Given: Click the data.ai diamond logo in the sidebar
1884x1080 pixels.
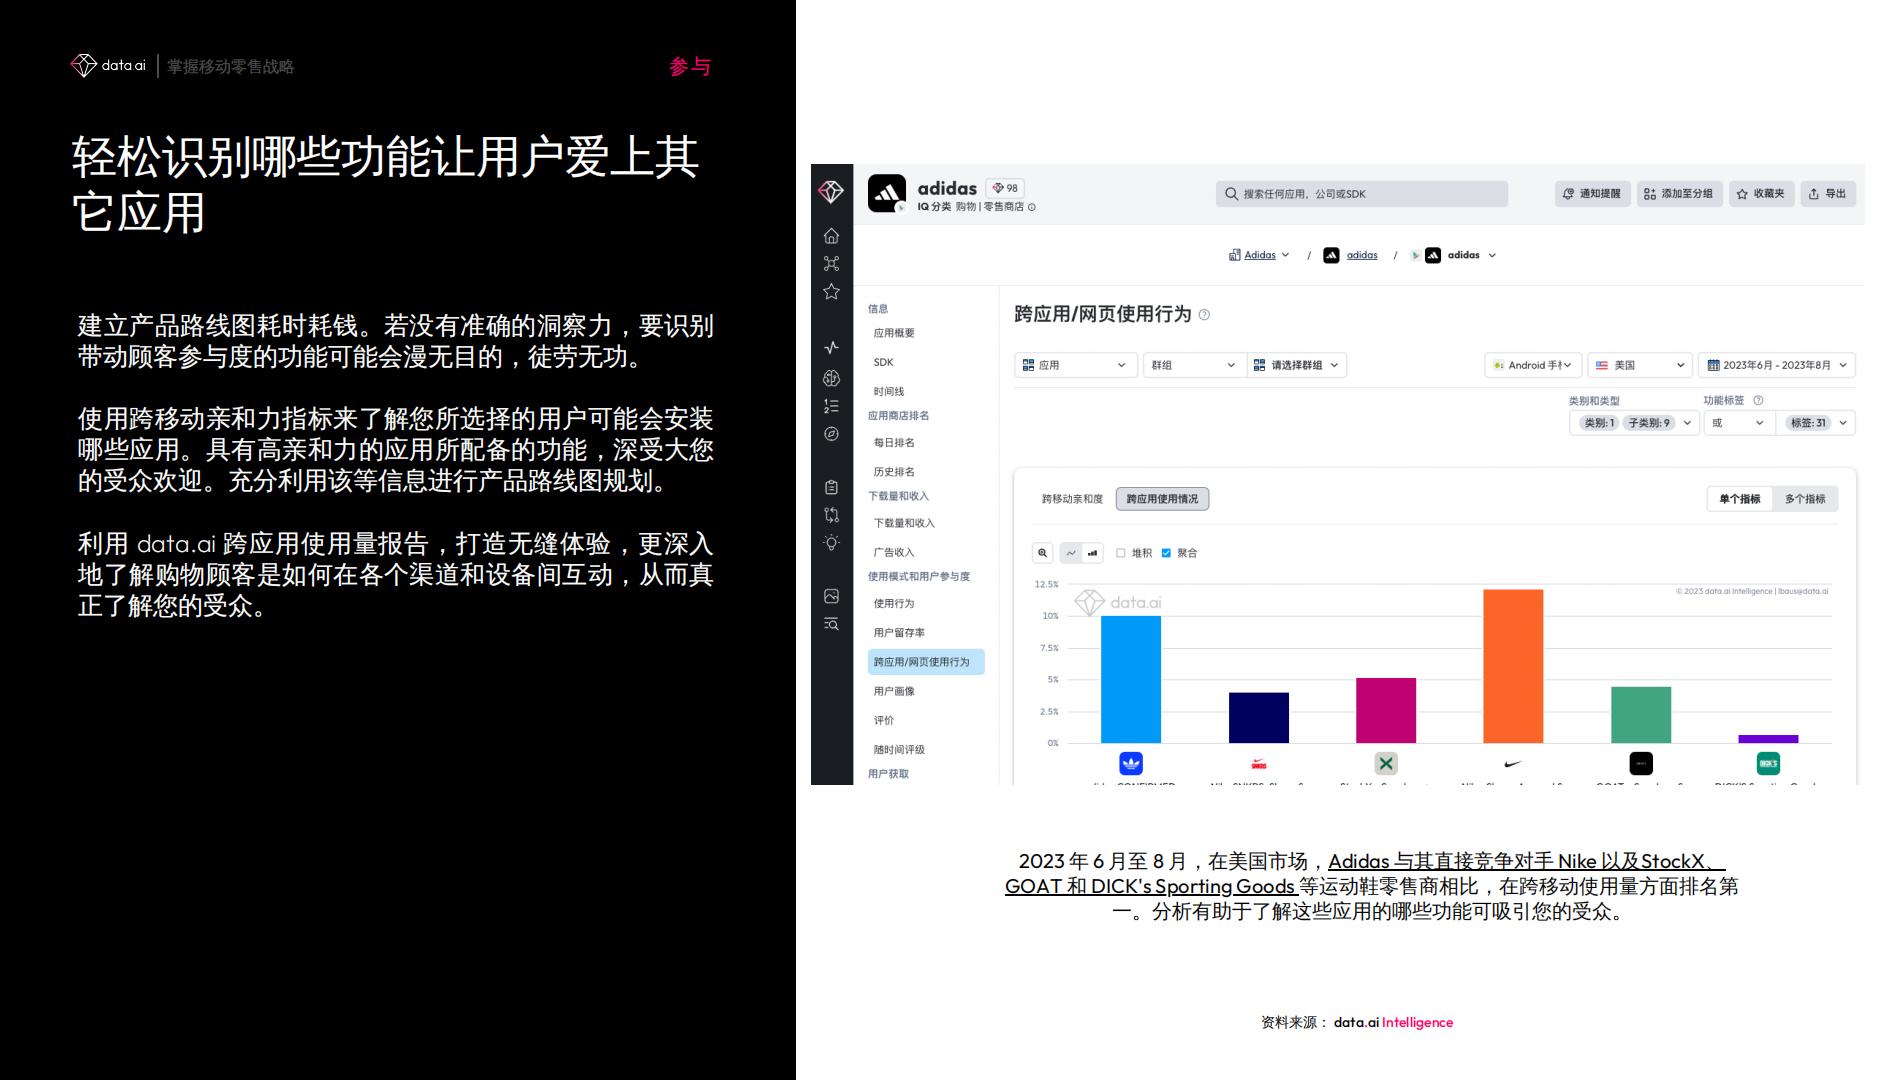Looking at the screenshot, I should (x=831, y=191).
